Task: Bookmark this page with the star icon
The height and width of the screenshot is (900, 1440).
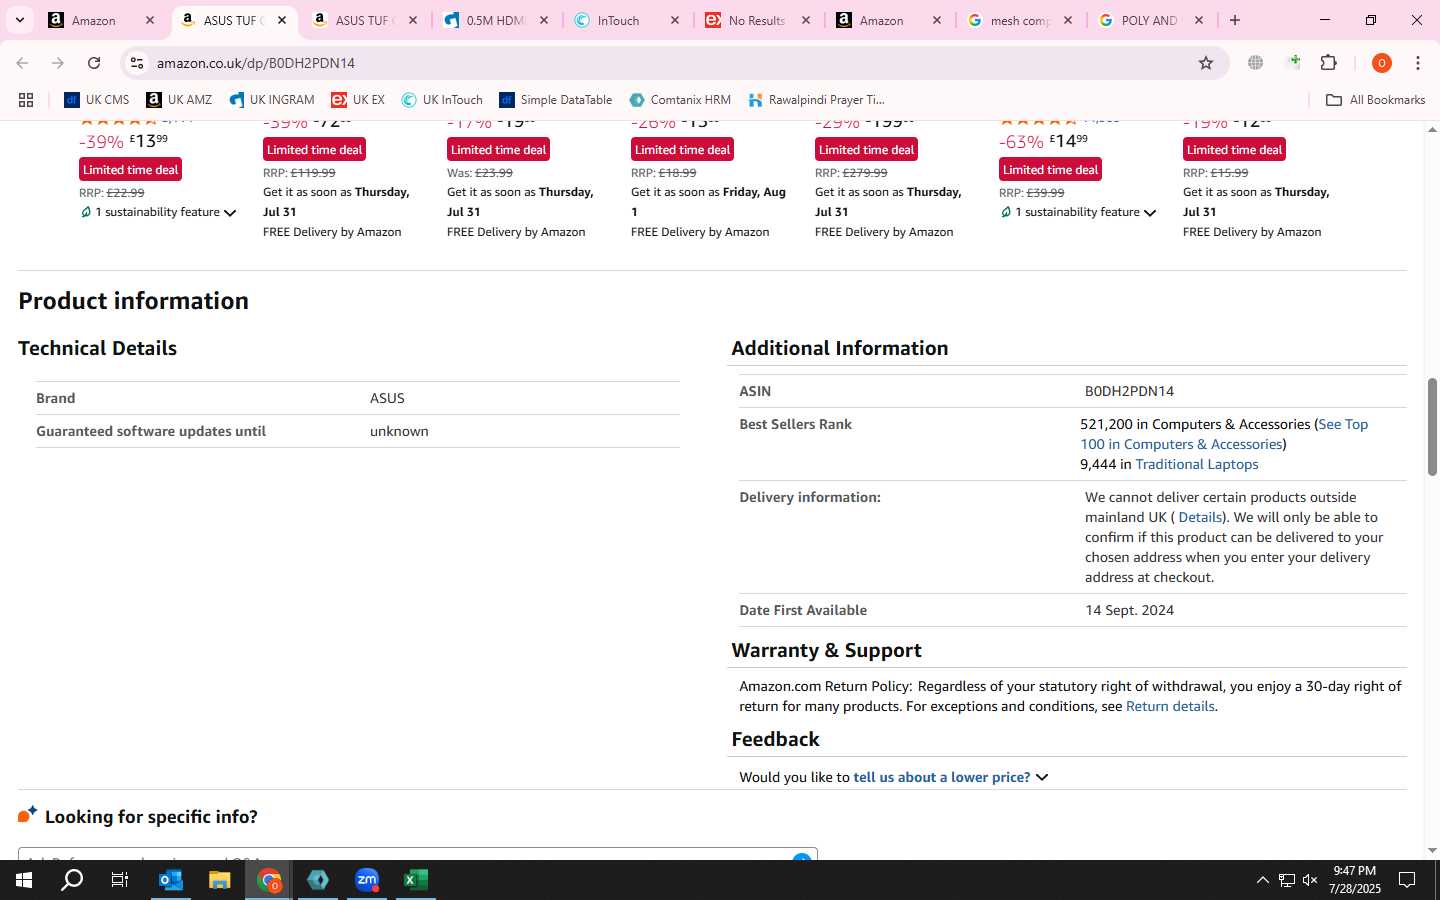Action: click(1206, 63)
